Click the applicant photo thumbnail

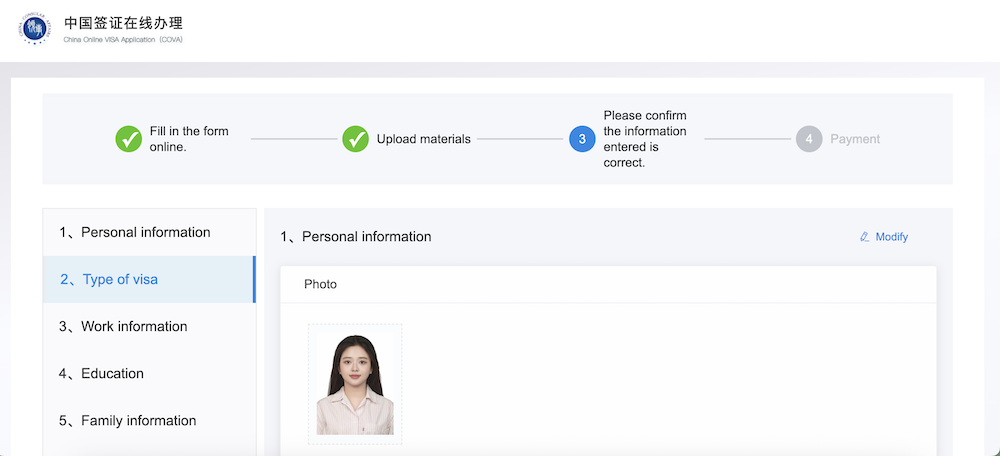355,383
